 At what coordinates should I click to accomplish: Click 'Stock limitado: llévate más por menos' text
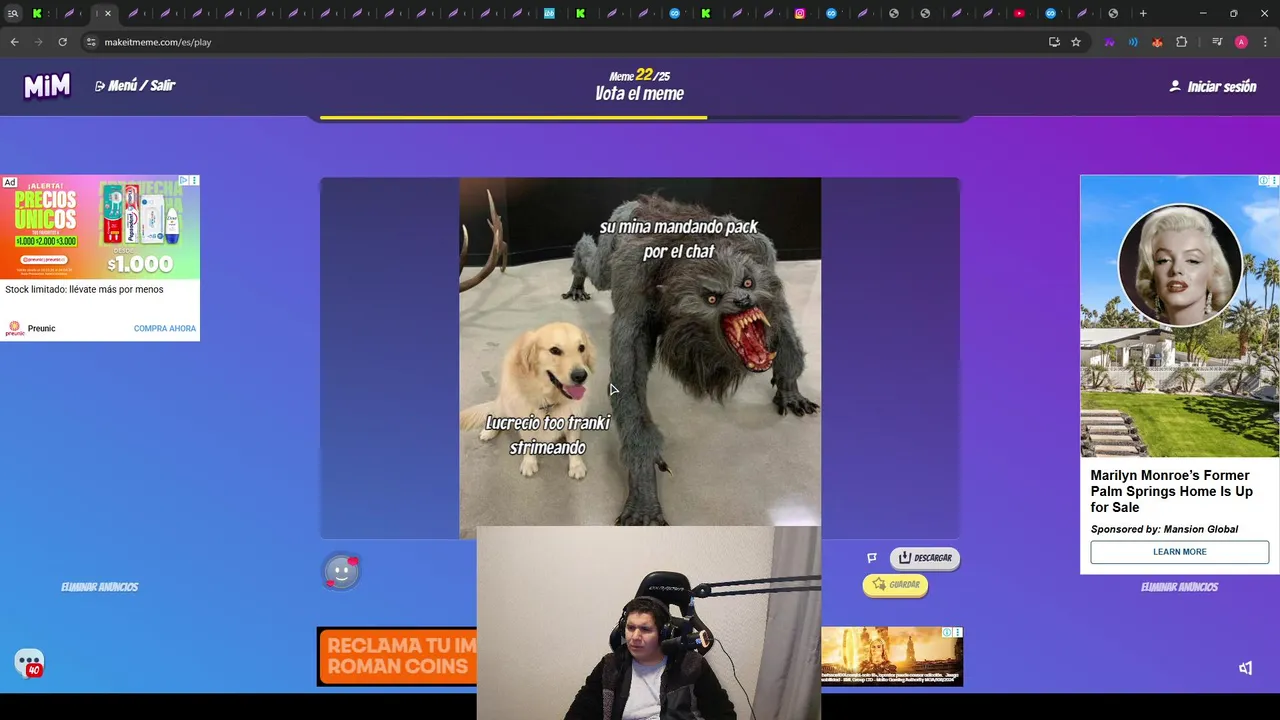[x=84, y=290]
